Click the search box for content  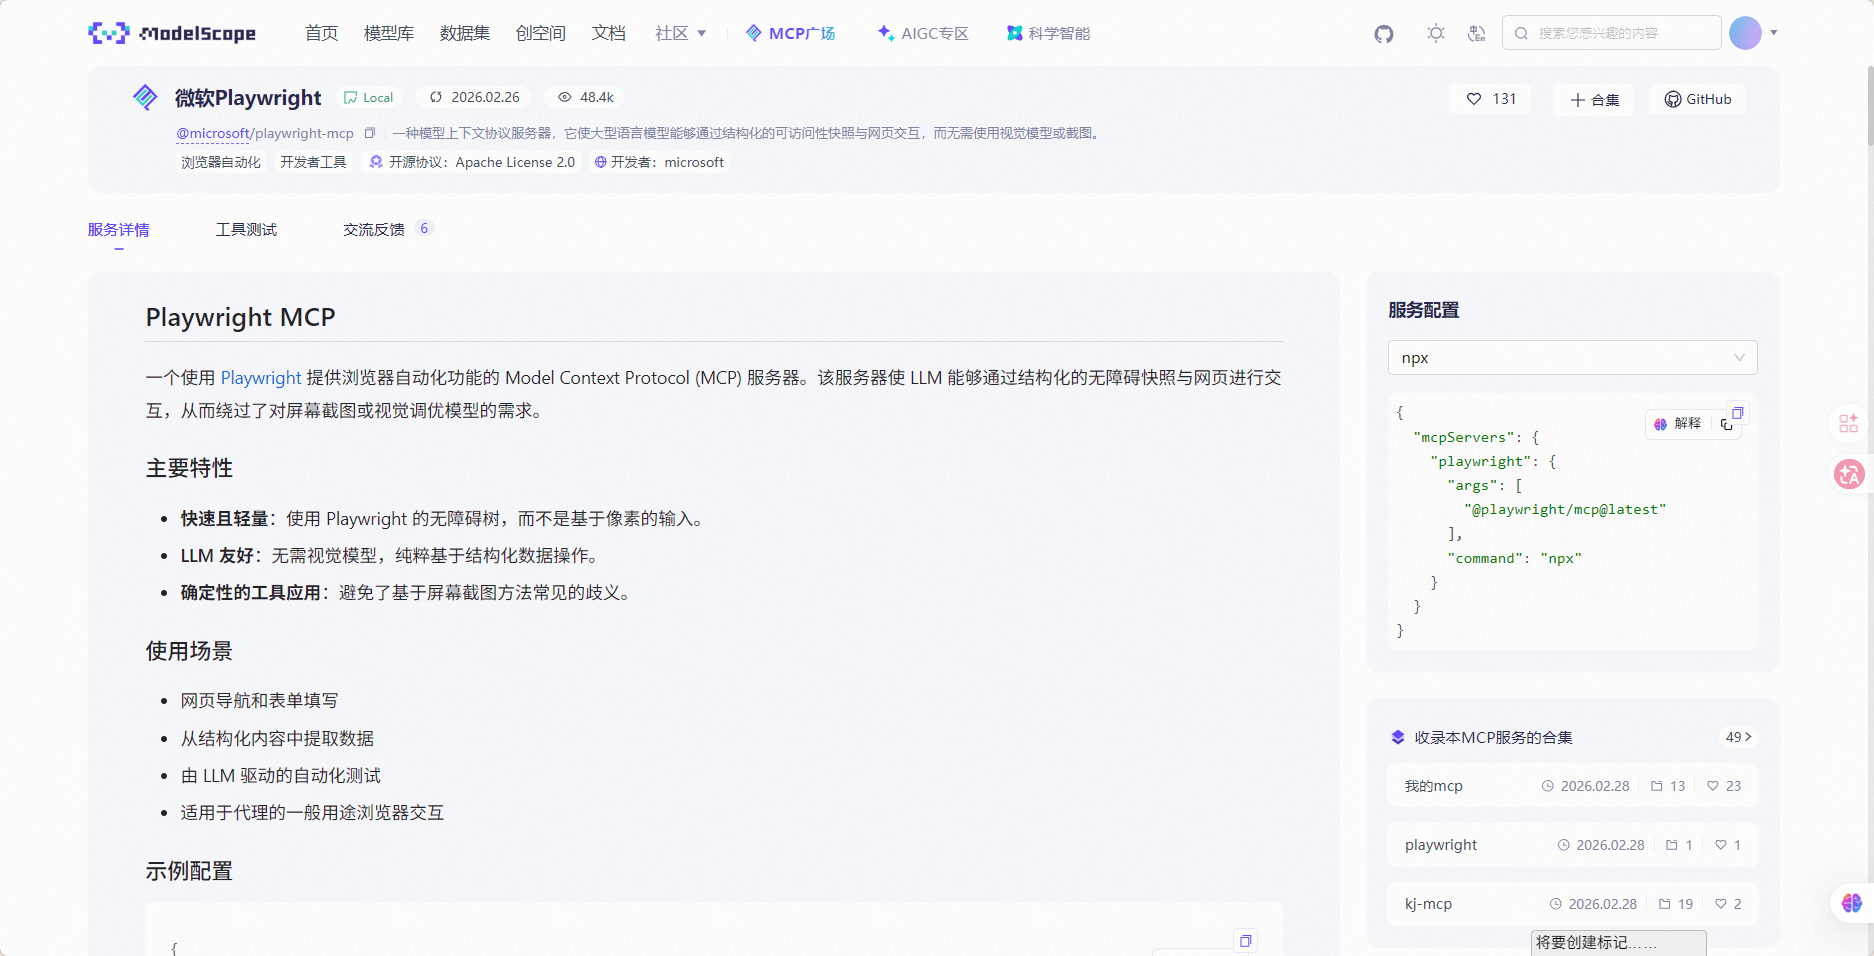click(1611, 33)
